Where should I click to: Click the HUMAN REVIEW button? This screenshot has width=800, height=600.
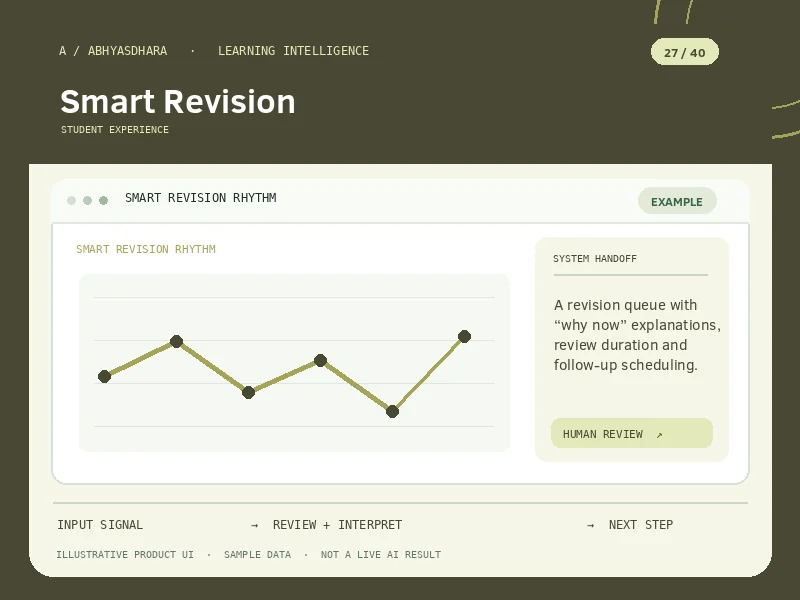click(x=632, y=433)
